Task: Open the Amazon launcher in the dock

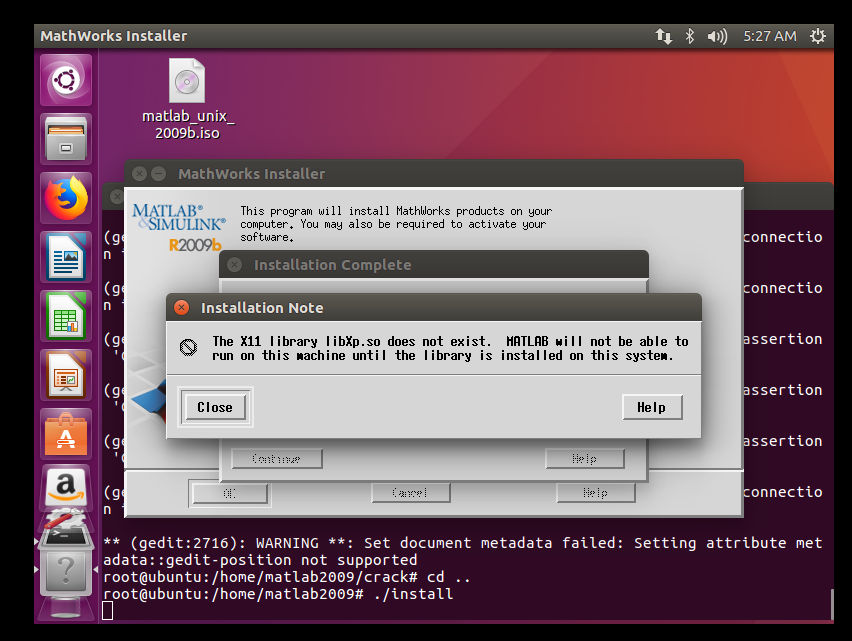Action: pyautogui.click(x=66, y=486)
